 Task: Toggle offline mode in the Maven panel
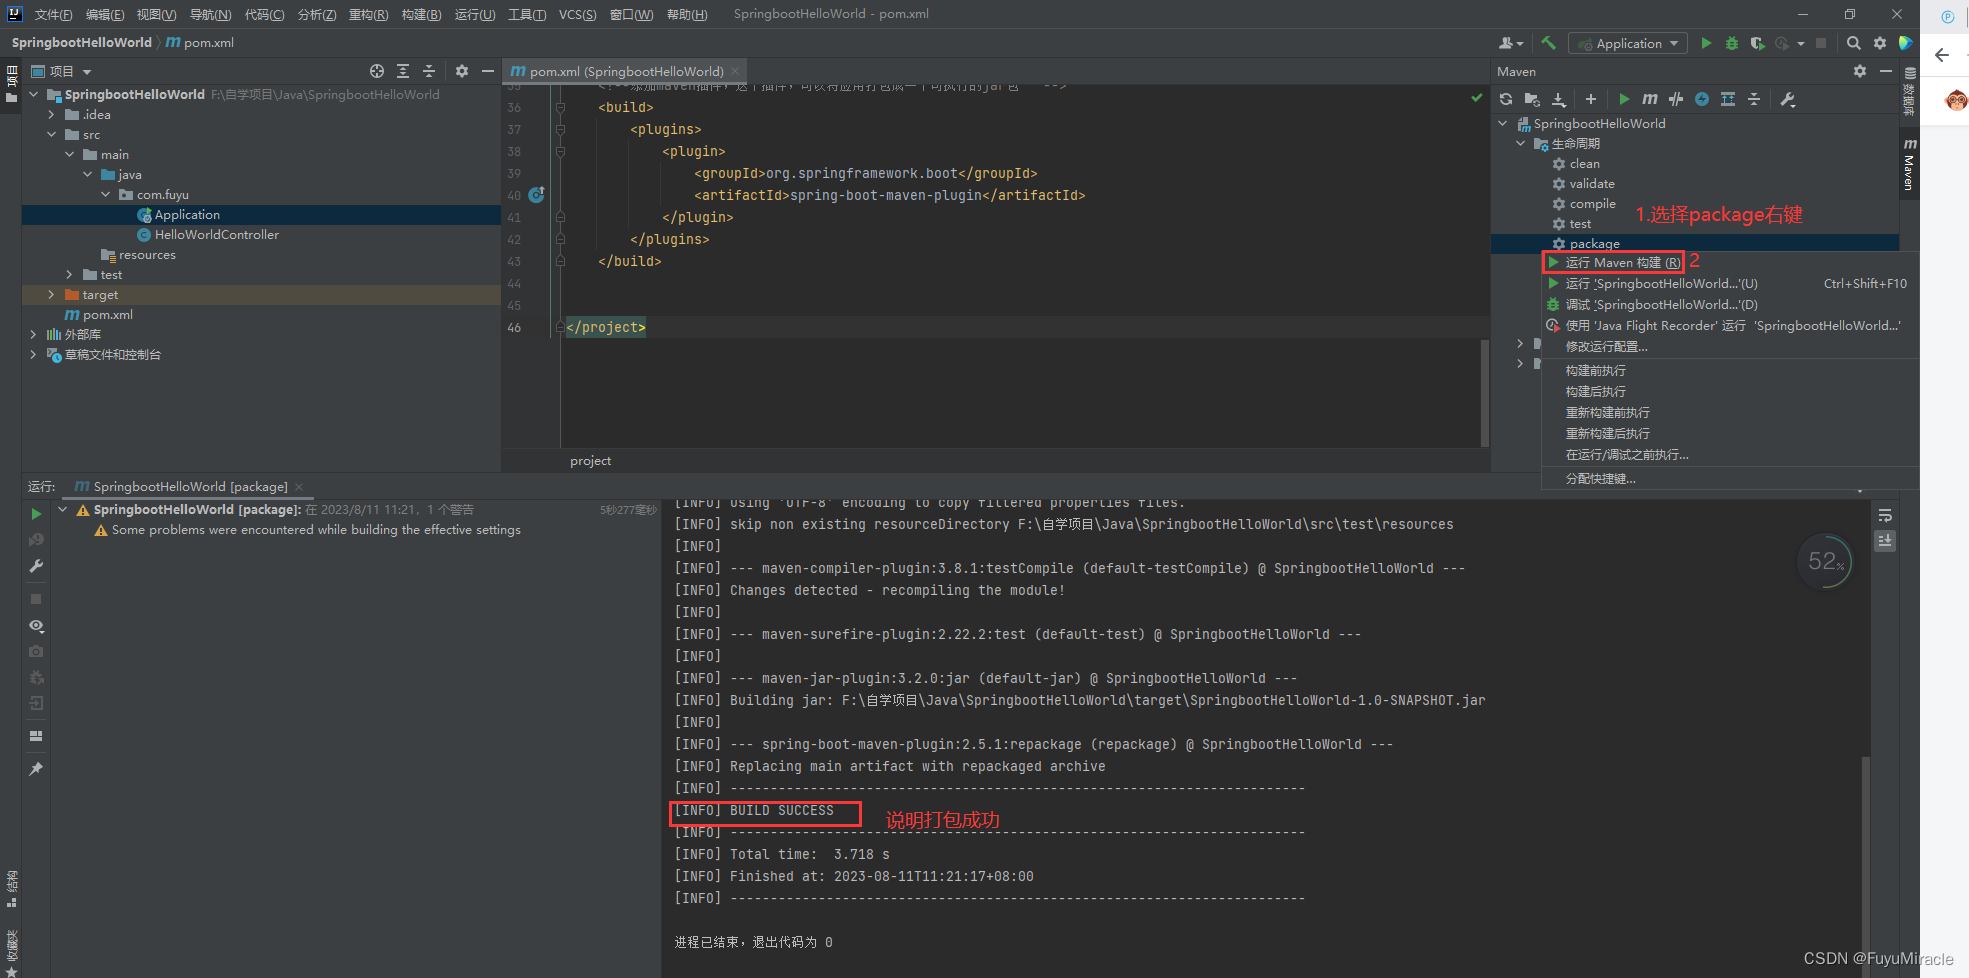[x=1701, y=99]
